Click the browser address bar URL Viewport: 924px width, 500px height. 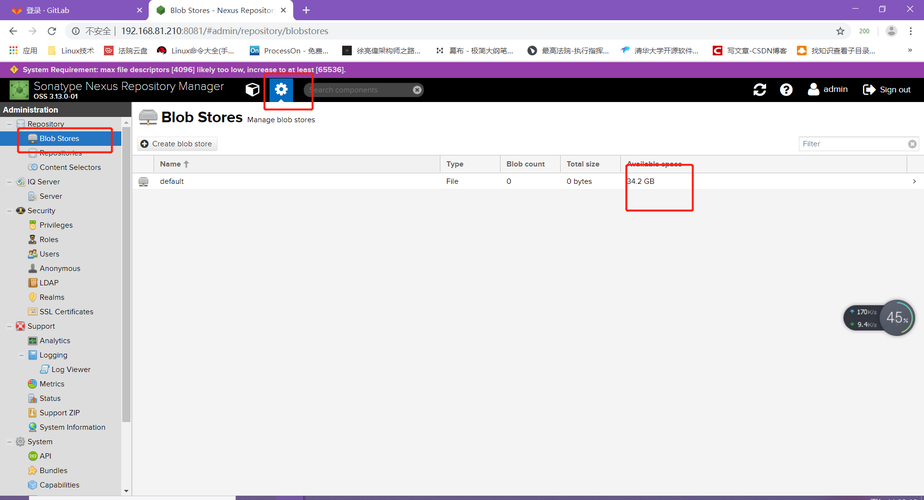pyautogui.click(x=225, y=31)
